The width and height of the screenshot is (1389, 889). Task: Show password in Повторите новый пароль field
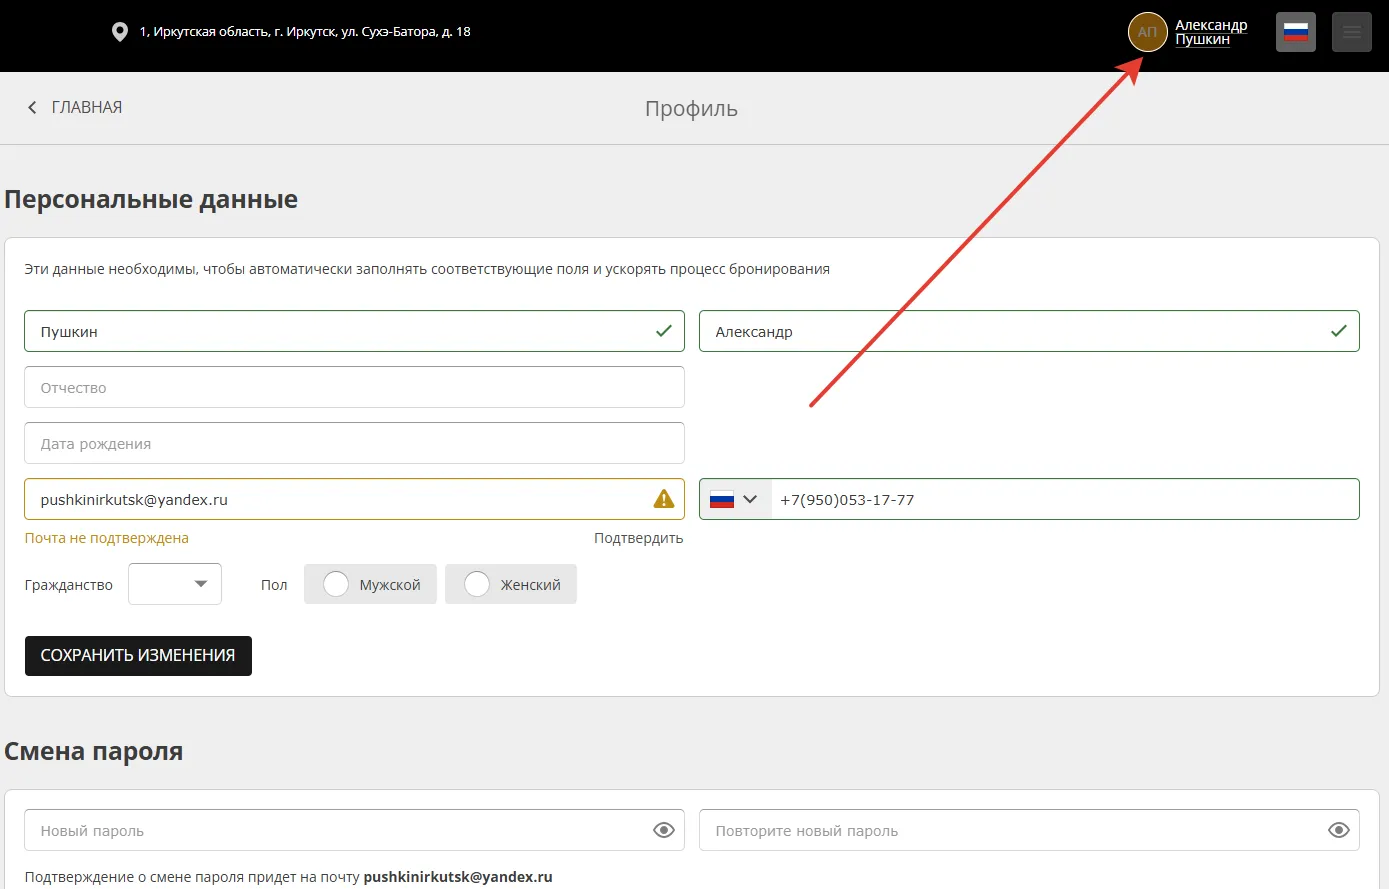[x=1338, y=830]
